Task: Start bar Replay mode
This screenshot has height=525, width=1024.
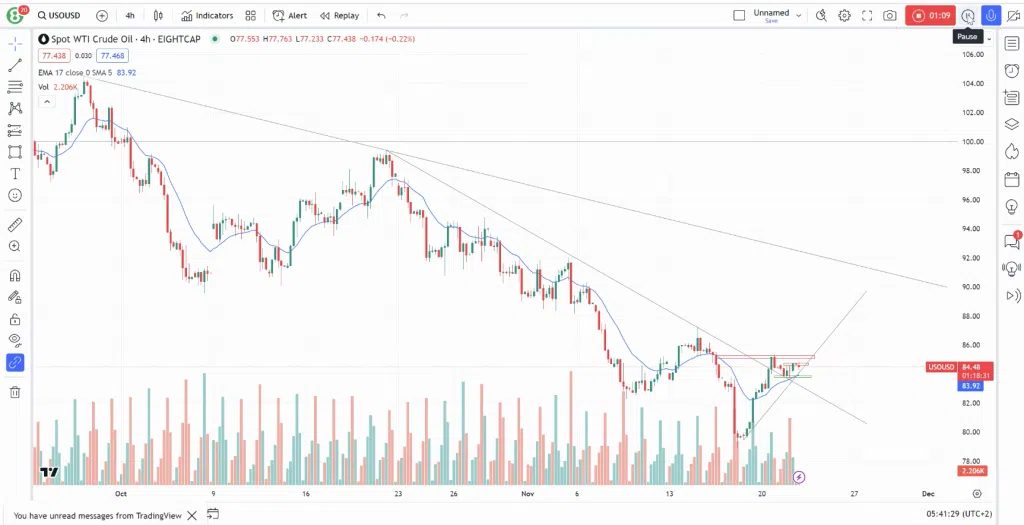Action: coord(339,16)
